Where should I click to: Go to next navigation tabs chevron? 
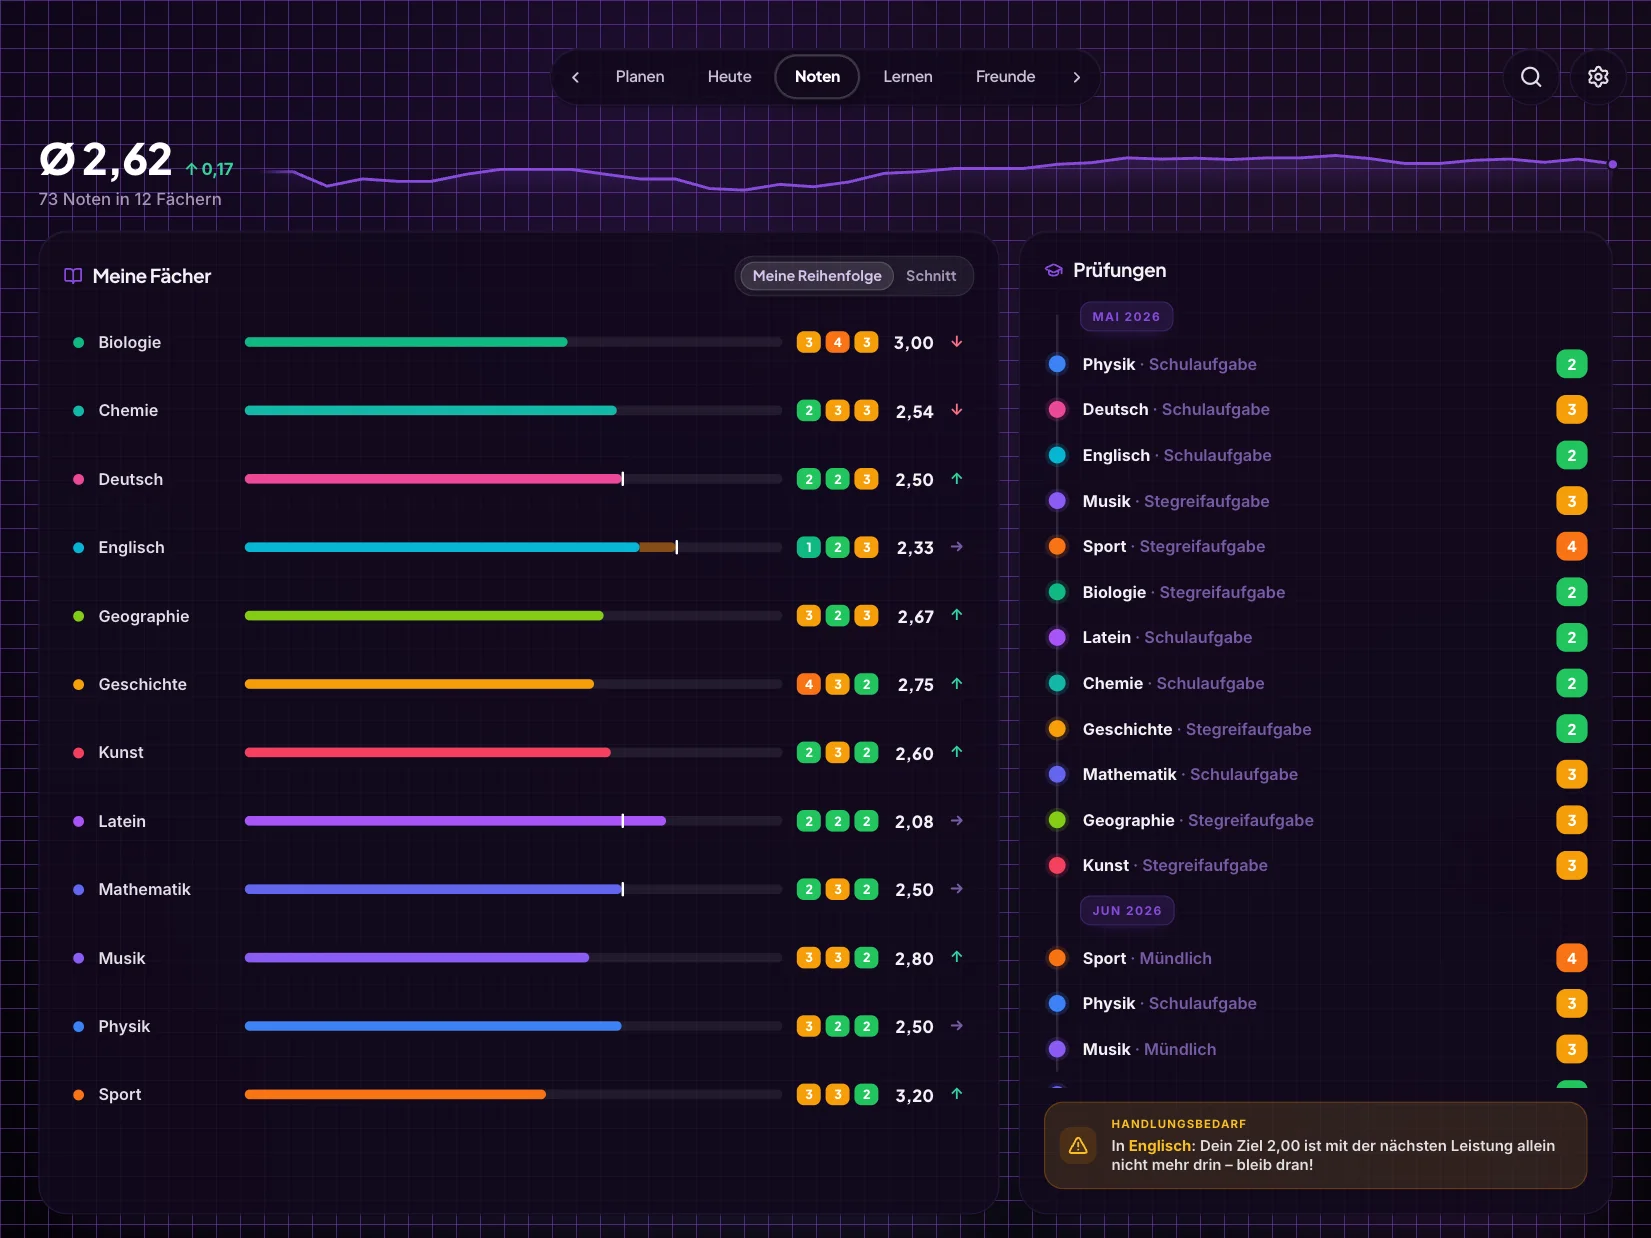point(1076,77)
